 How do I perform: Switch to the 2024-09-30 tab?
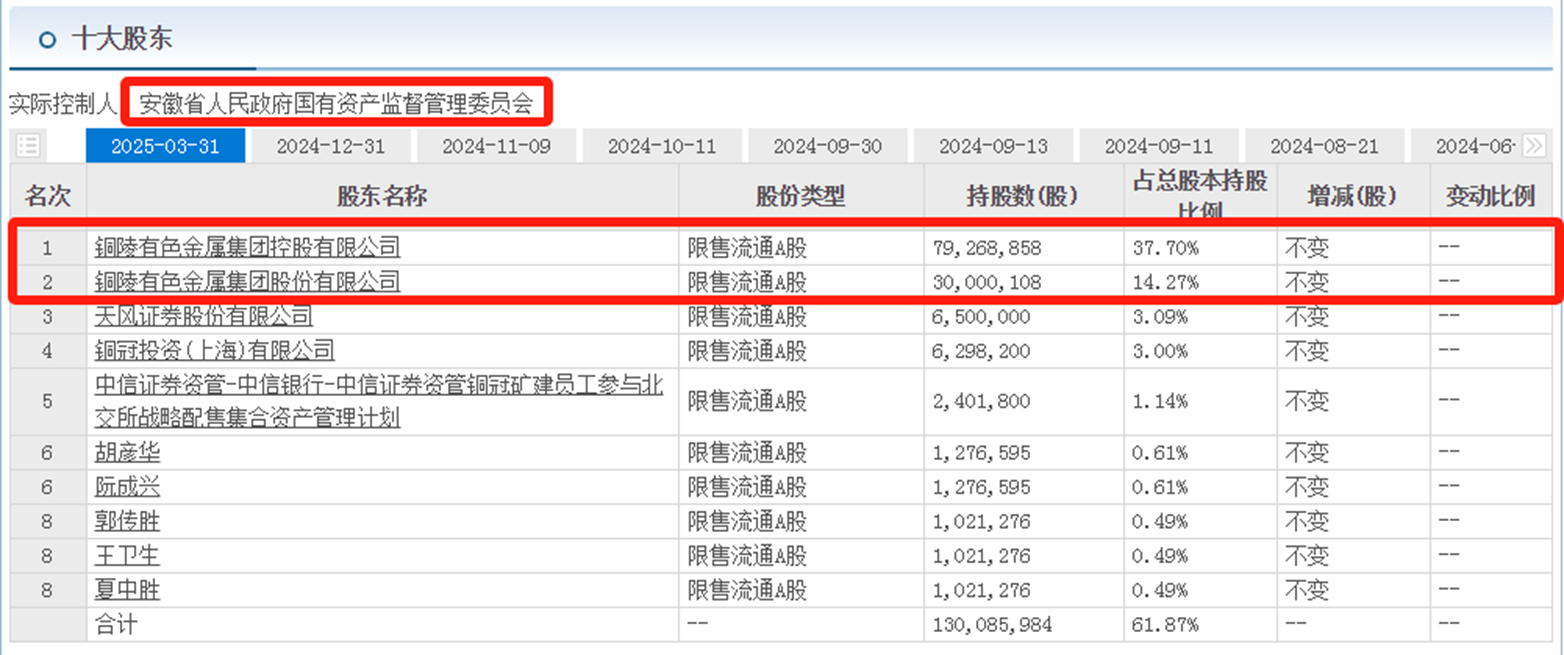tap(827, 146)
